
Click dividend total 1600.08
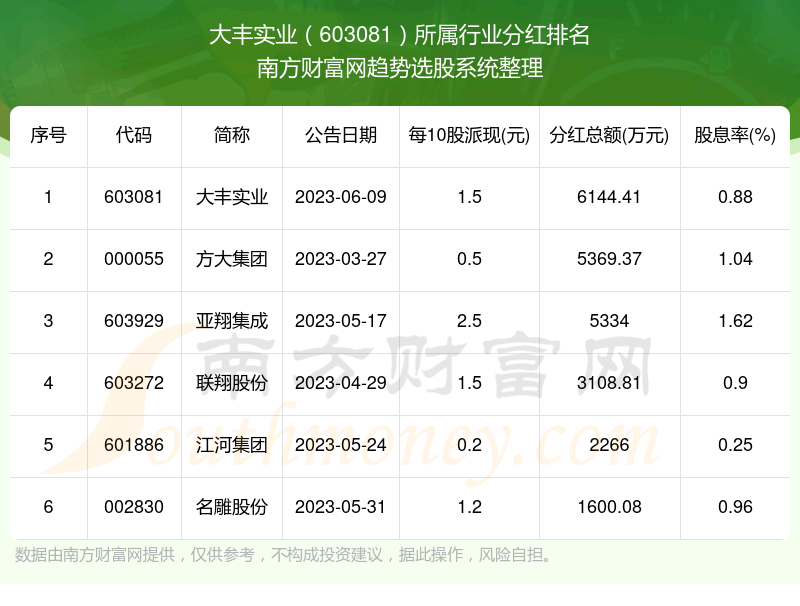[x=609, y=507]
